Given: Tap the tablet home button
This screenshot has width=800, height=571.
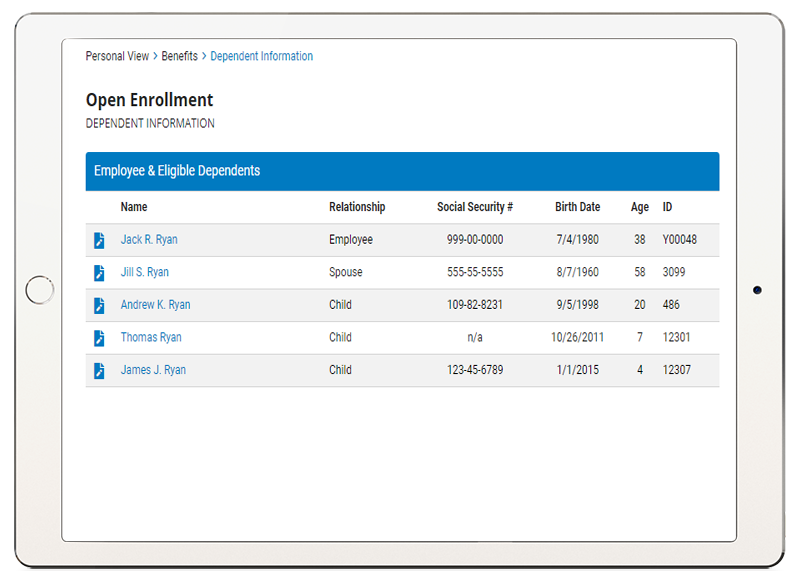Looking at the screenshot, I should click(x=40, y=290).
